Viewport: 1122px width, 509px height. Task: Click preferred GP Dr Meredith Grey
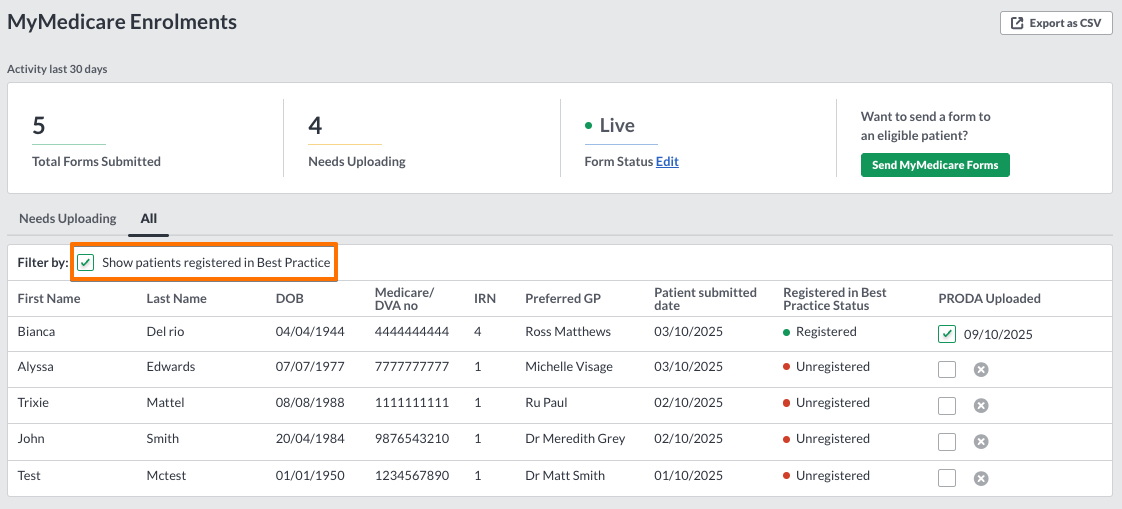coord(575,438)
